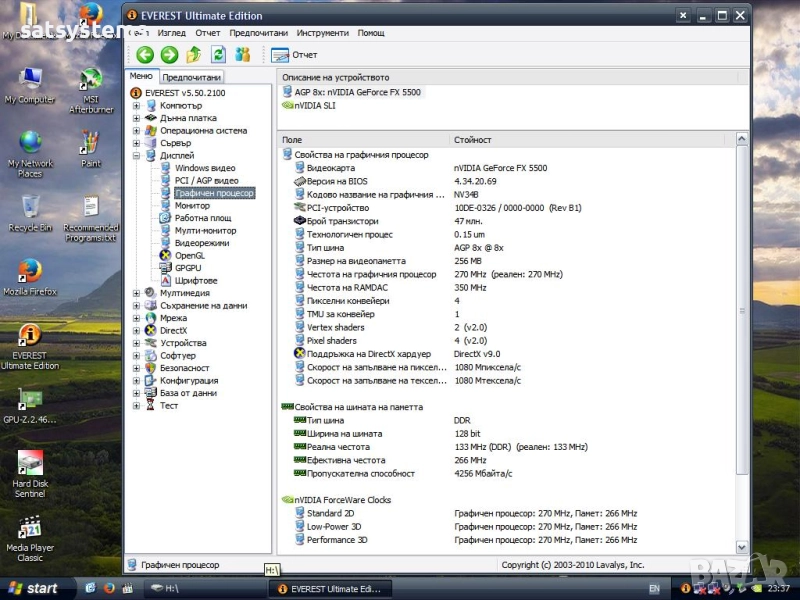Click the users icon in the toolbar
Screen dimensions: 800x600
[242, 55]
